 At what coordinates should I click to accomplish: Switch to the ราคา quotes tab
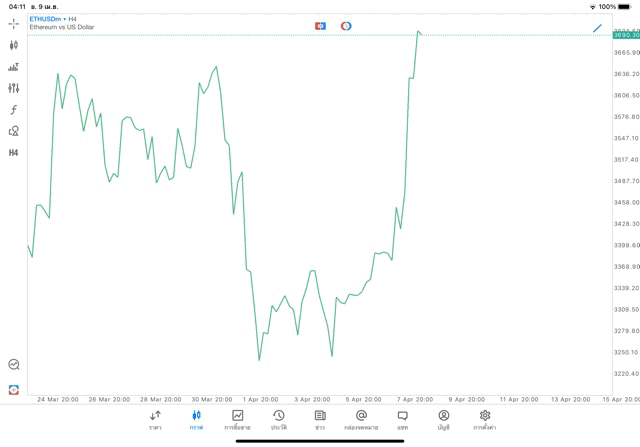coord(155,420)
